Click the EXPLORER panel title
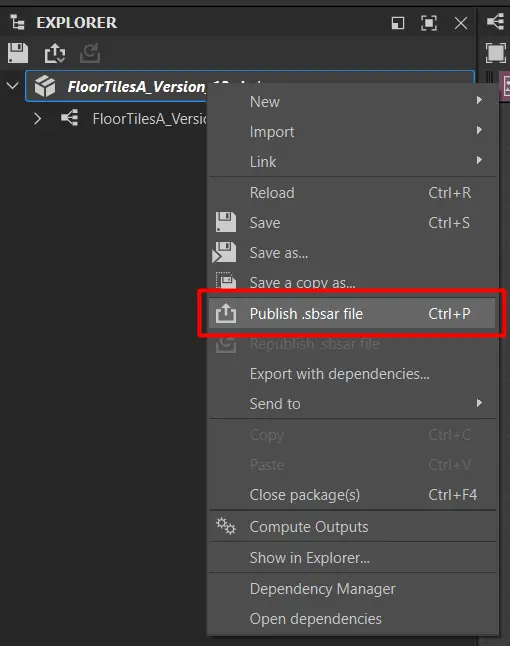Screen dimensions: 510x646 (x=77, y=22)
